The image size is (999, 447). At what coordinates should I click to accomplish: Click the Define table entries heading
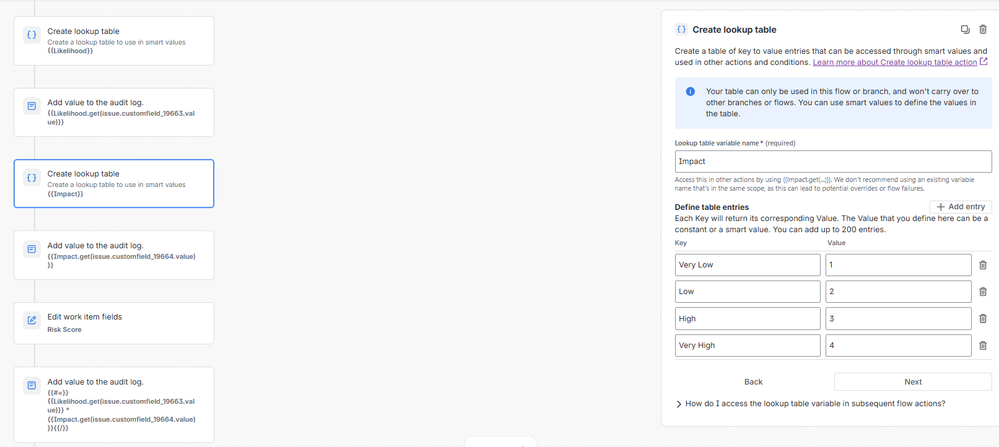[x=712, y=207]
